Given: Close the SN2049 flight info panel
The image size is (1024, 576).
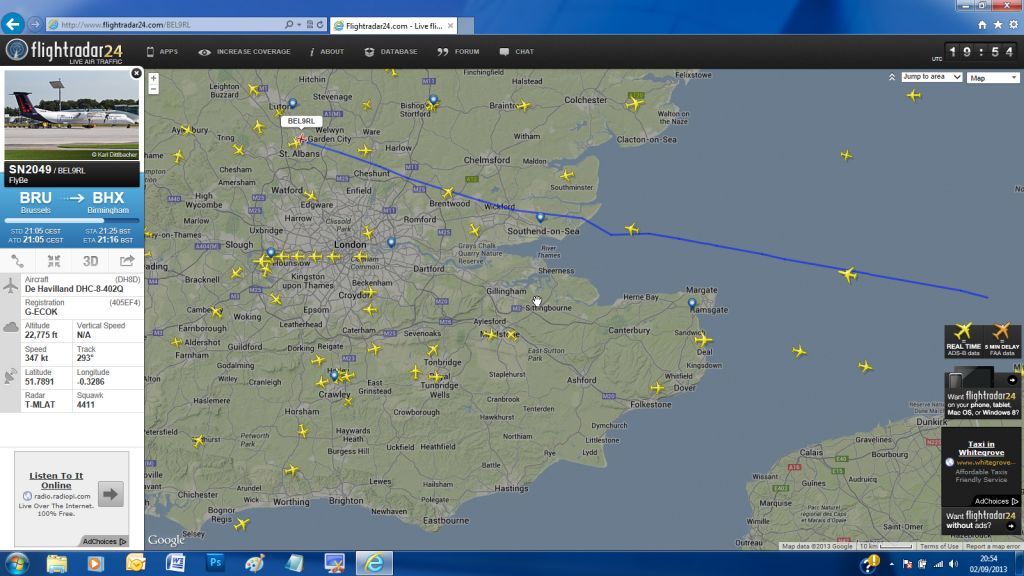Looking at the screenshot, I should 136,73.
